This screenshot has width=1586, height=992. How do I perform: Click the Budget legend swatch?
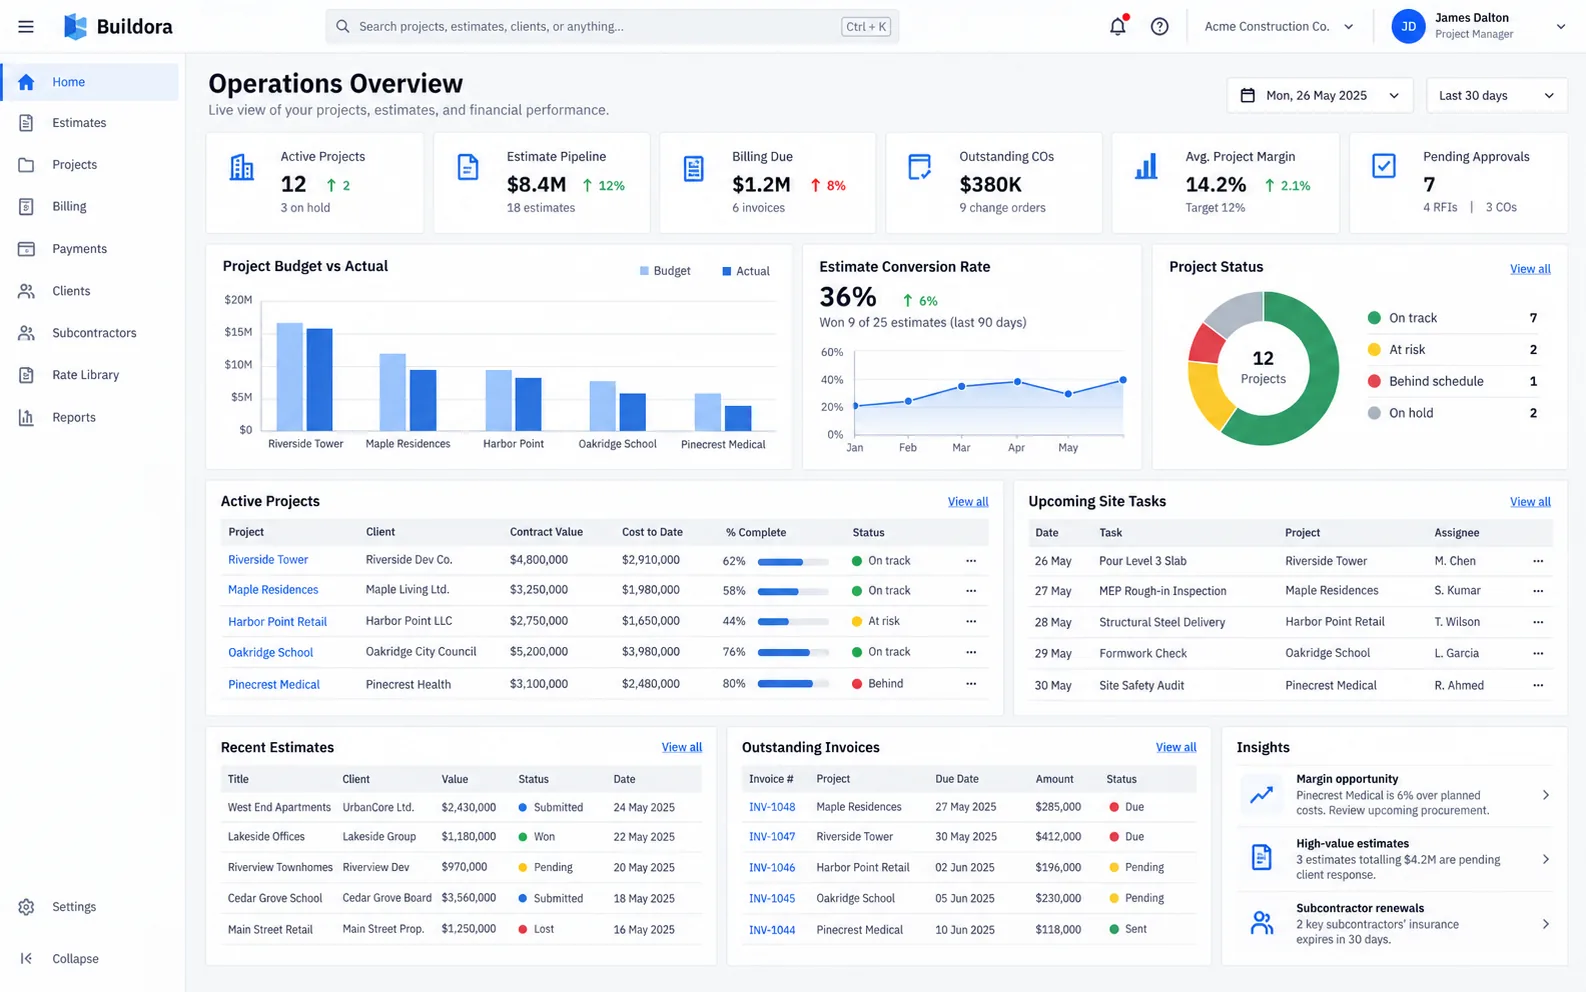[x=644, y=271]
